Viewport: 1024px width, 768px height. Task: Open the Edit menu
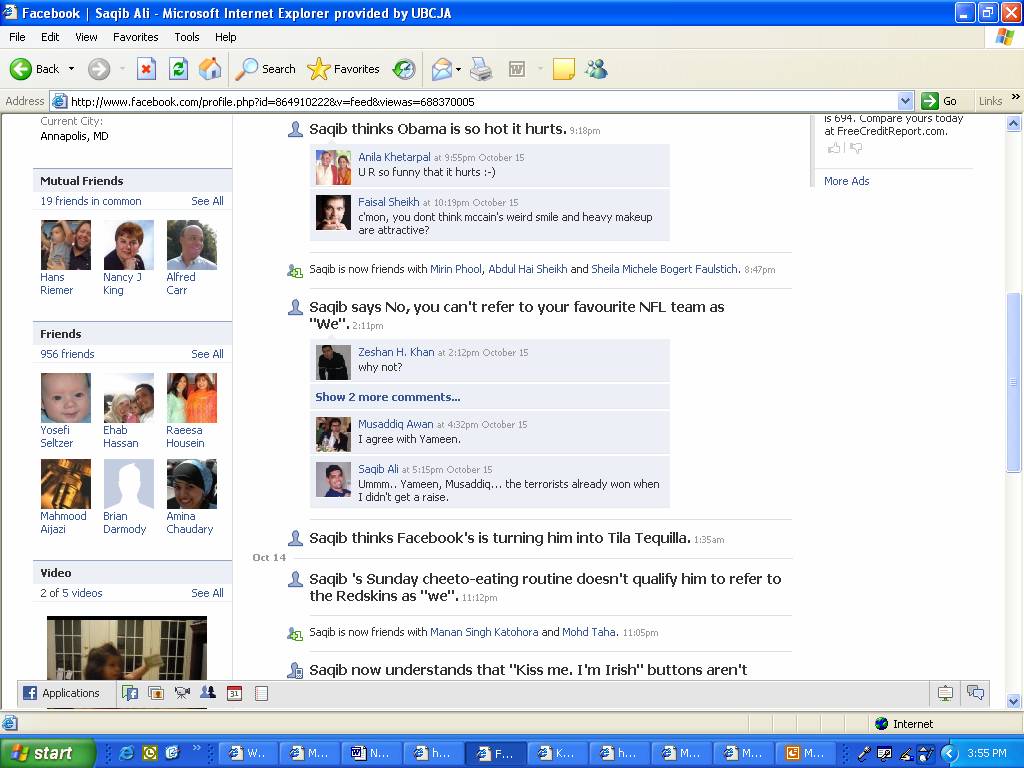[x=50, y=37]
